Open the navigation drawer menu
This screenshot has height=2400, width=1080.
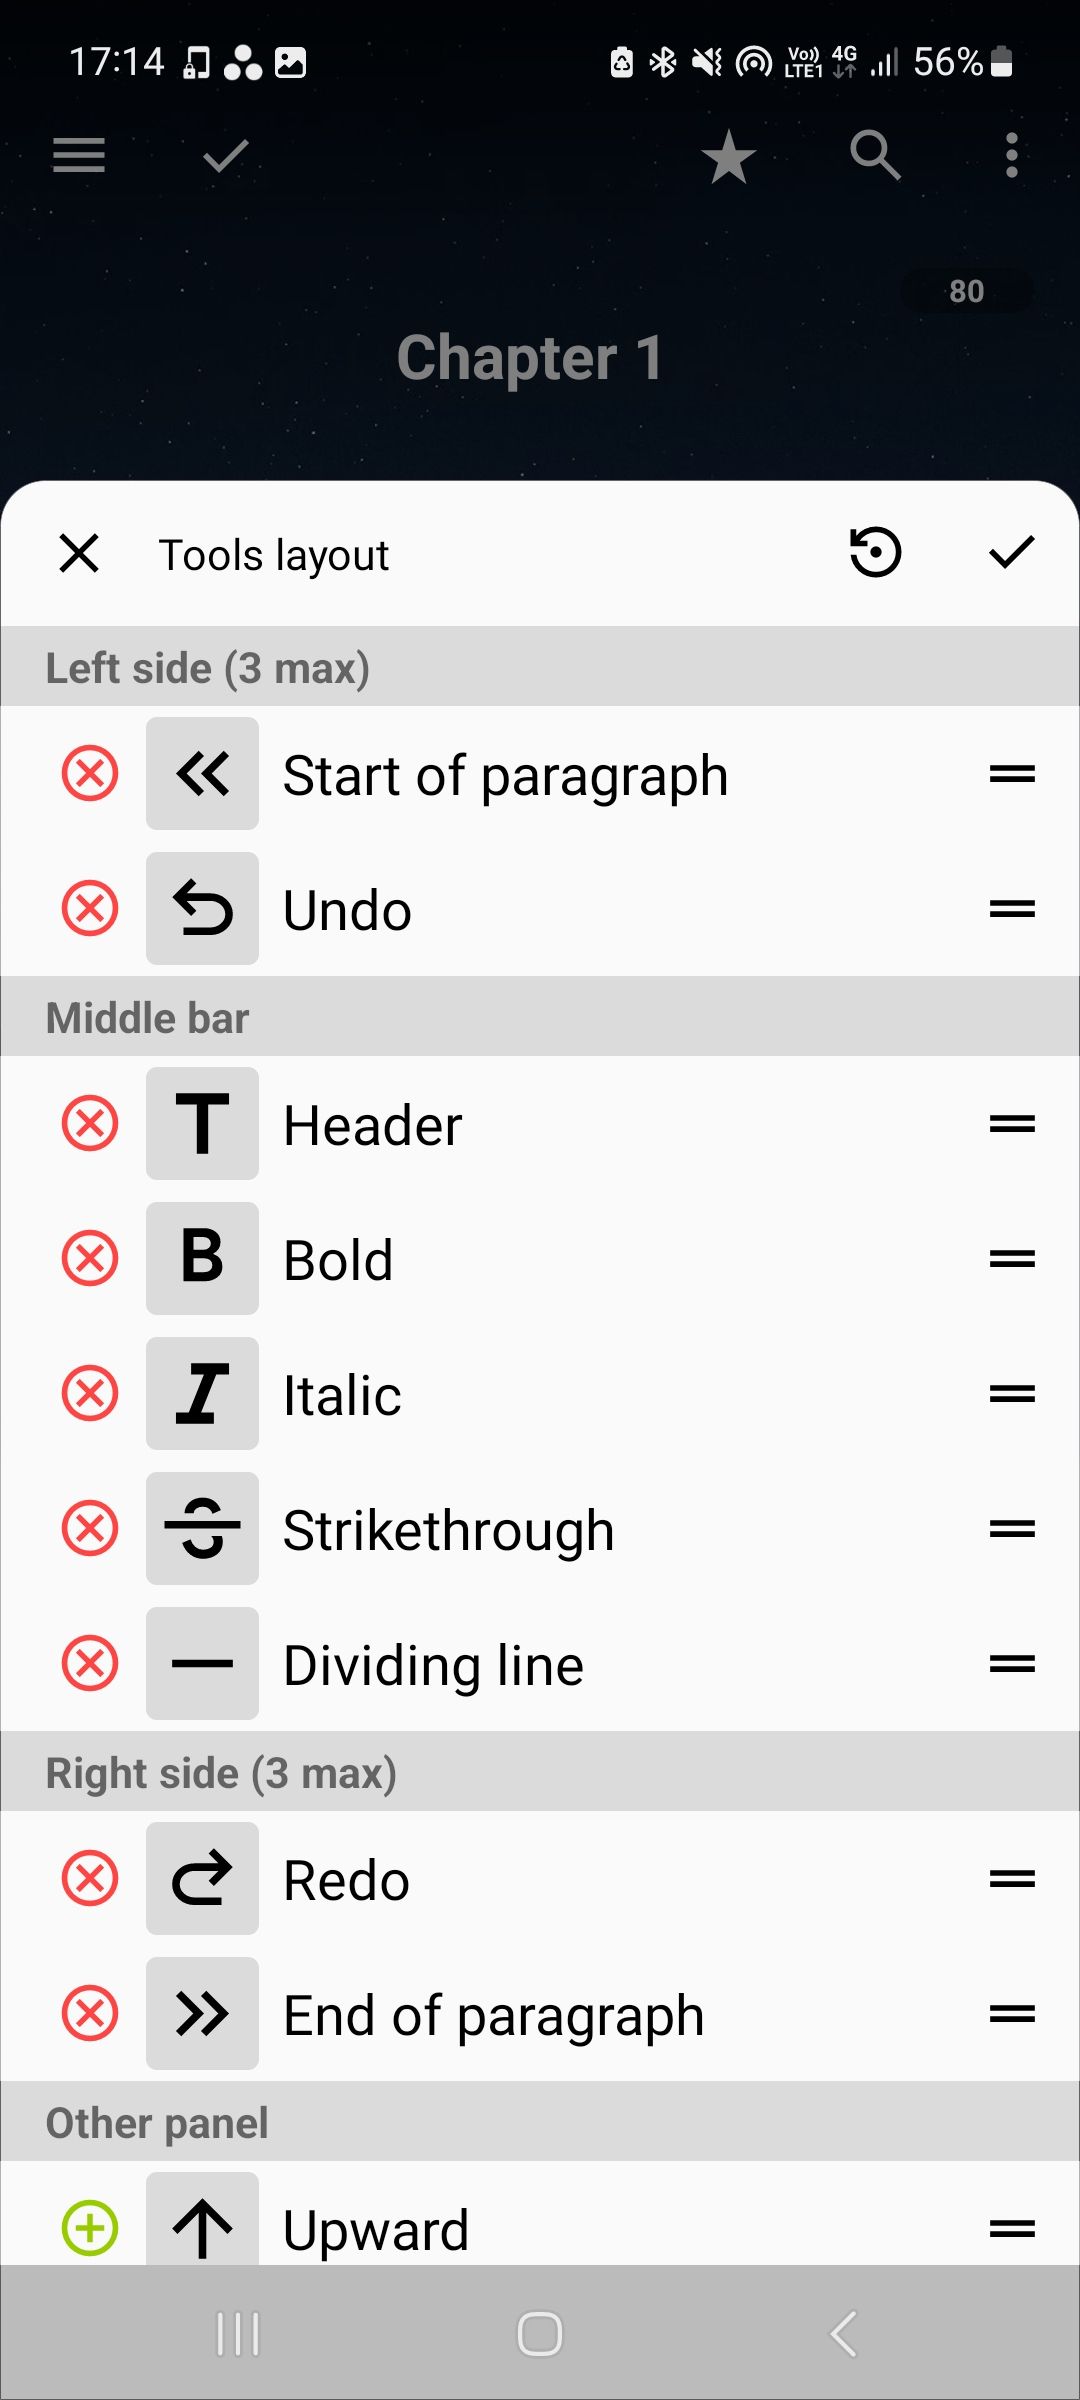[x=78, y=156]
